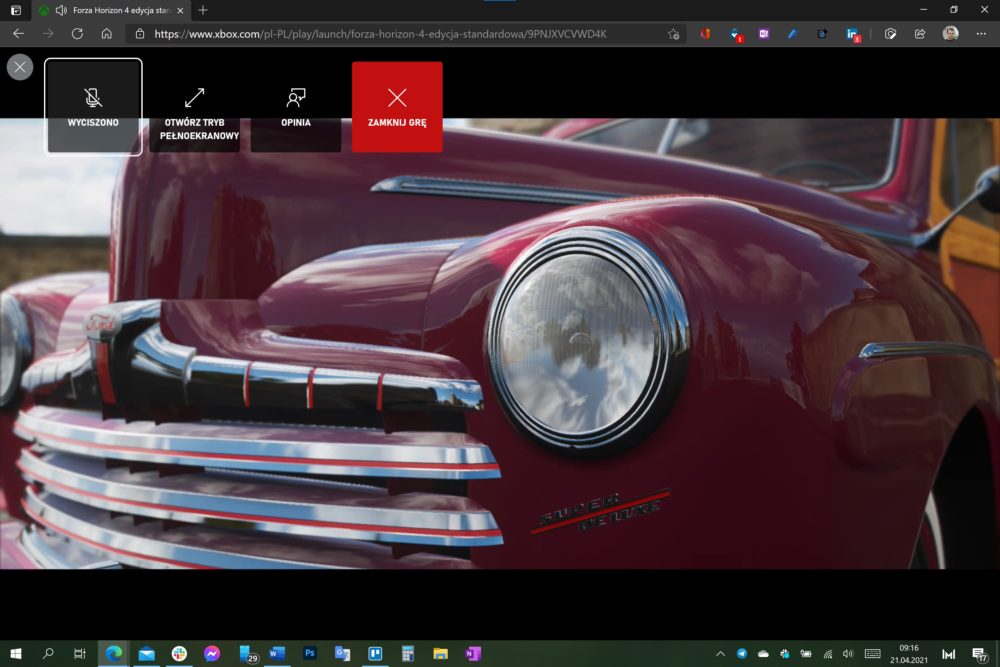This screenshot has height=667, width=1000.
Task: Open the Windows Start menu
Action: 16,654
